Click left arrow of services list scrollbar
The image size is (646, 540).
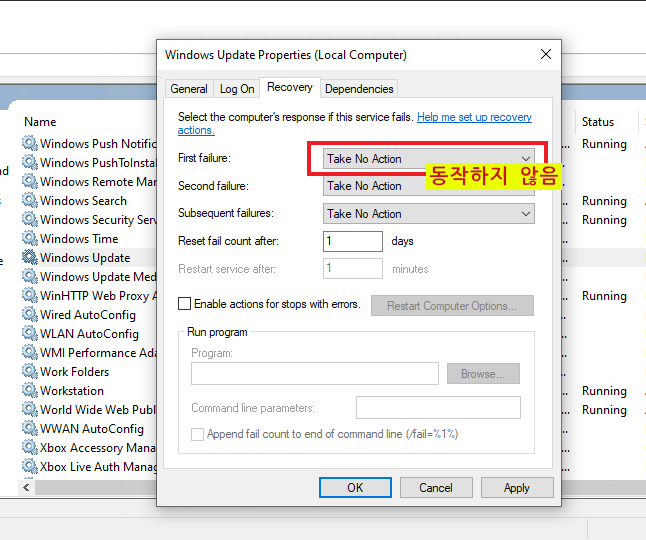(26, 488)
